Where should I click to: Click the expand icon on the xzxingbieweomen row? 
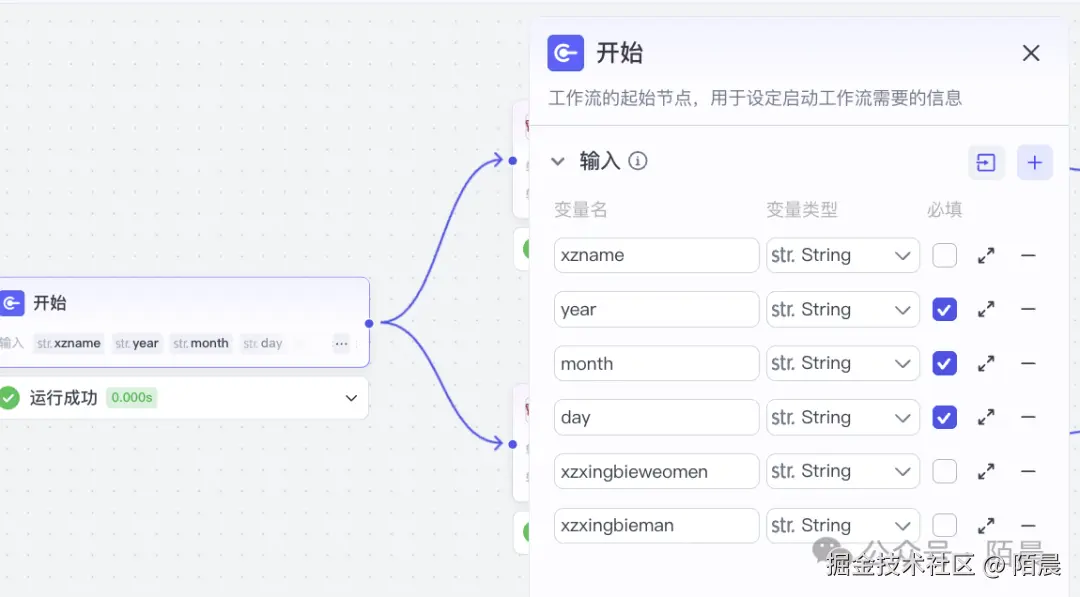pos(986,471)
